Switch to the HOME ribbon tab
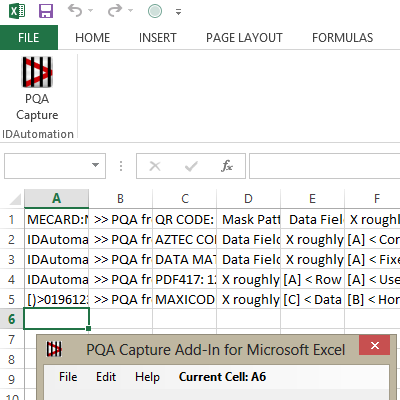400x400 pixels. (92, 38)
